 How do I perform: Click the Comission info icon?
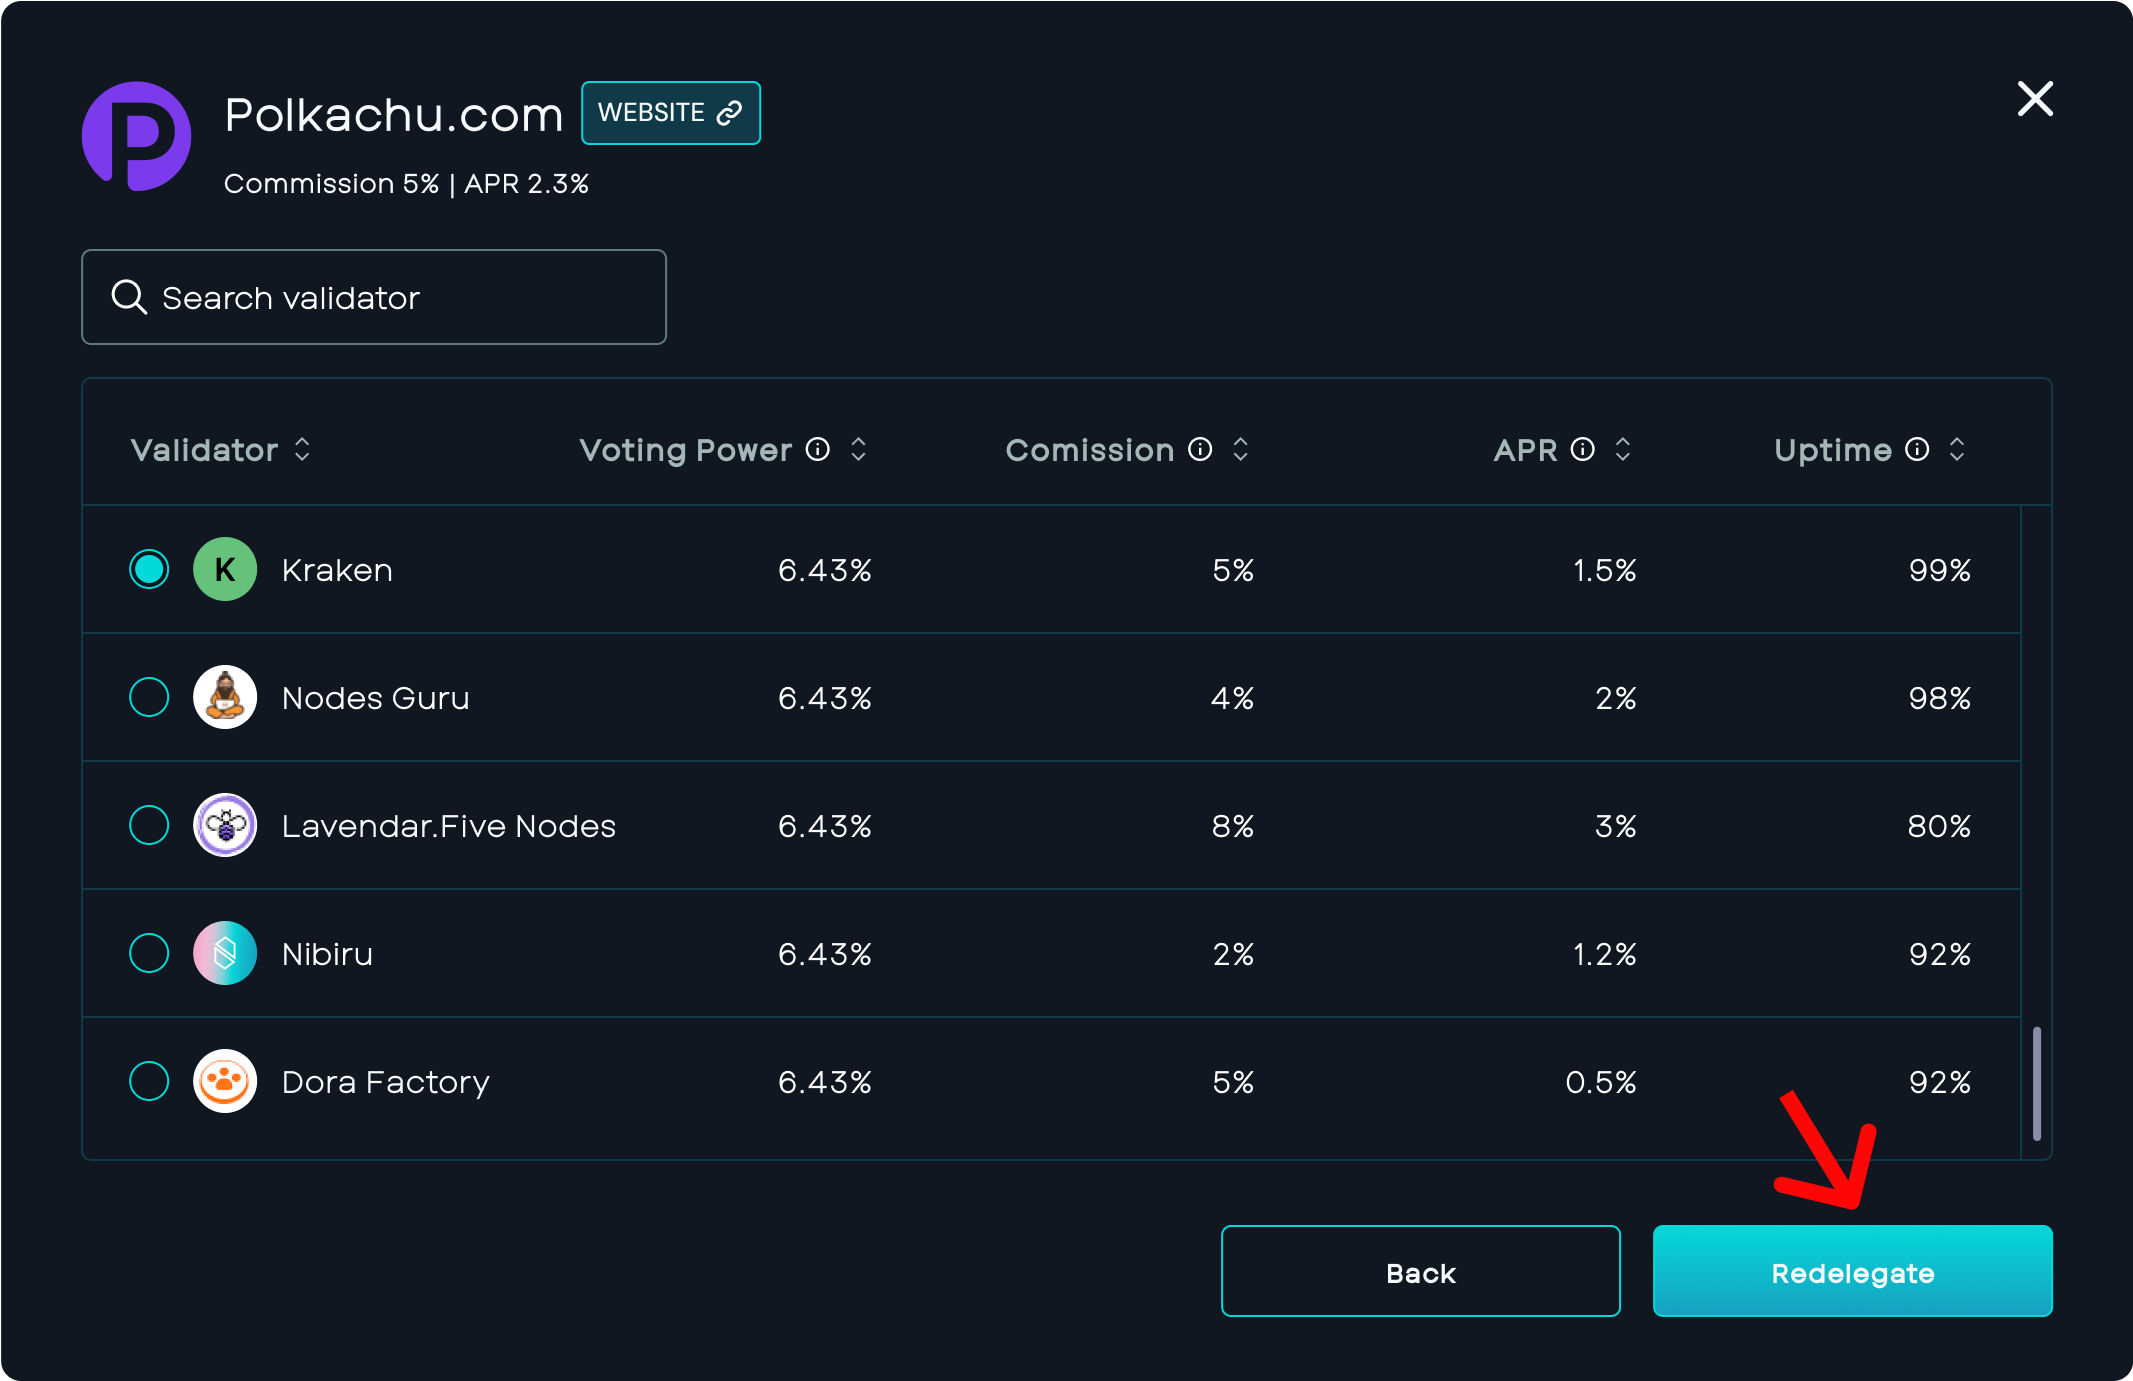[x=1200, y=450]
